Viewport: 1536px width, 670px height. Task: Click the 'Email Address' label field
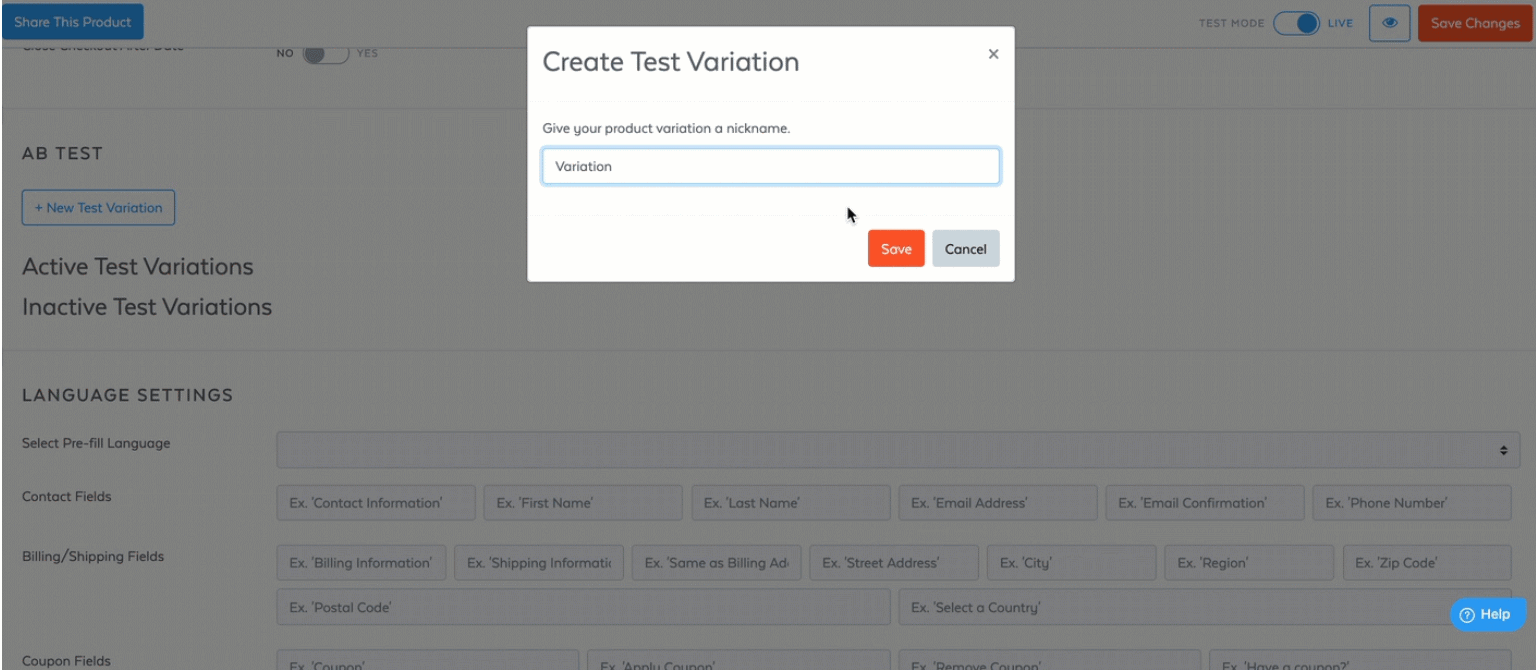[x=997, y=503]
